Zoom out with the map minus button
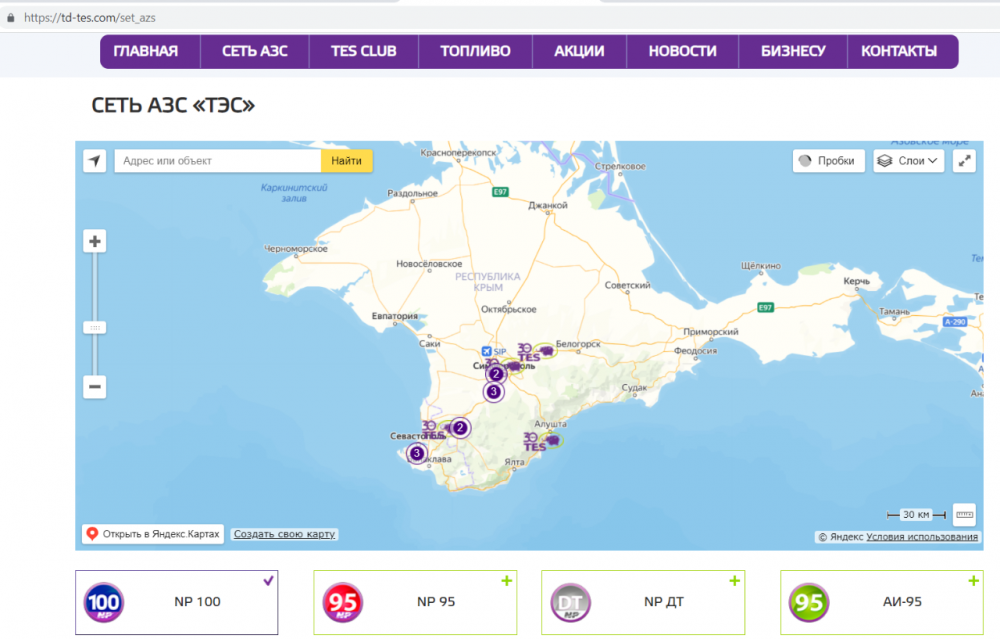 [95, 387]
